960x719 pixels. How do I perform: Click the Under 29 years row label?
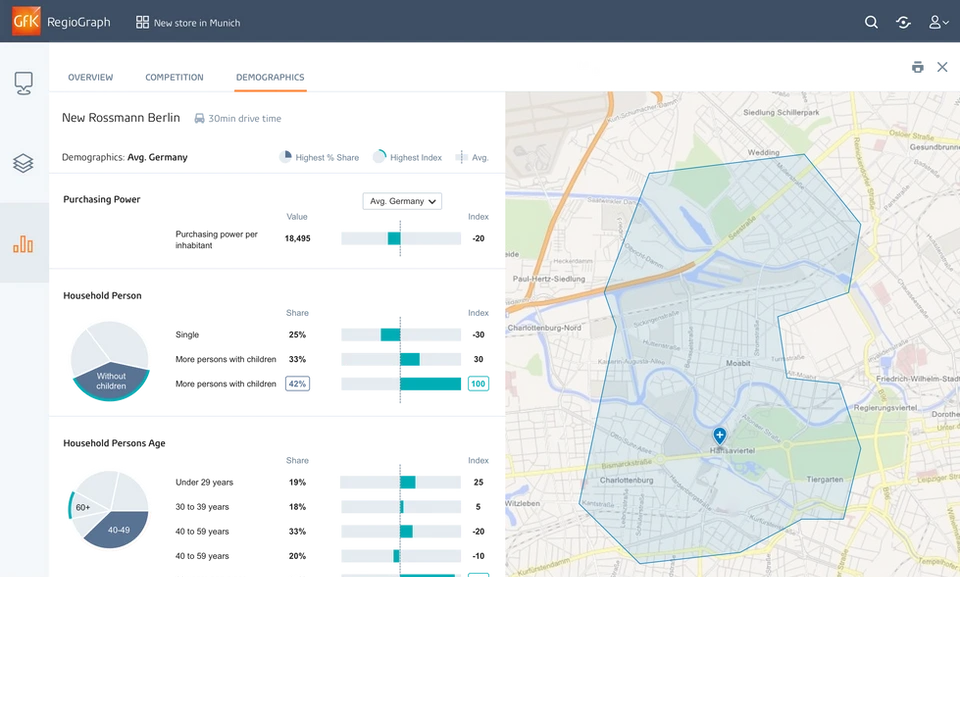click(x=204, y=483)
